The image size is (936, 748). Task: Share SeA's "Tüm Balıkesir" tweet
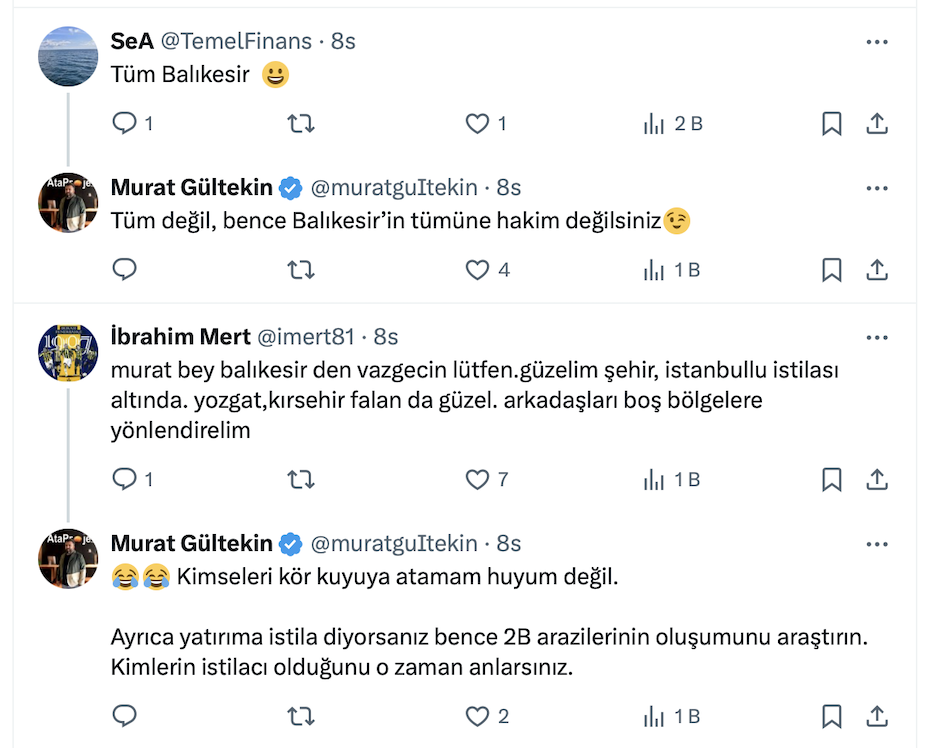pyautogui.click(x=876, y=124)
